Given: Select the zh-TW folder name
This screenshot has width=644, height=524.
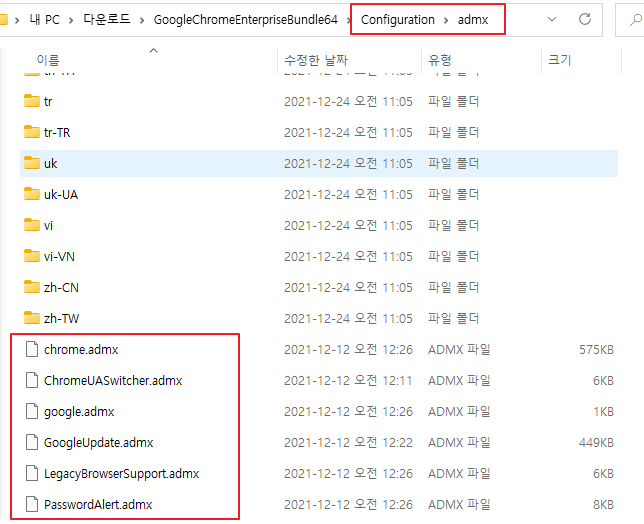Looking at the screenshot, I should click(61, 318).
